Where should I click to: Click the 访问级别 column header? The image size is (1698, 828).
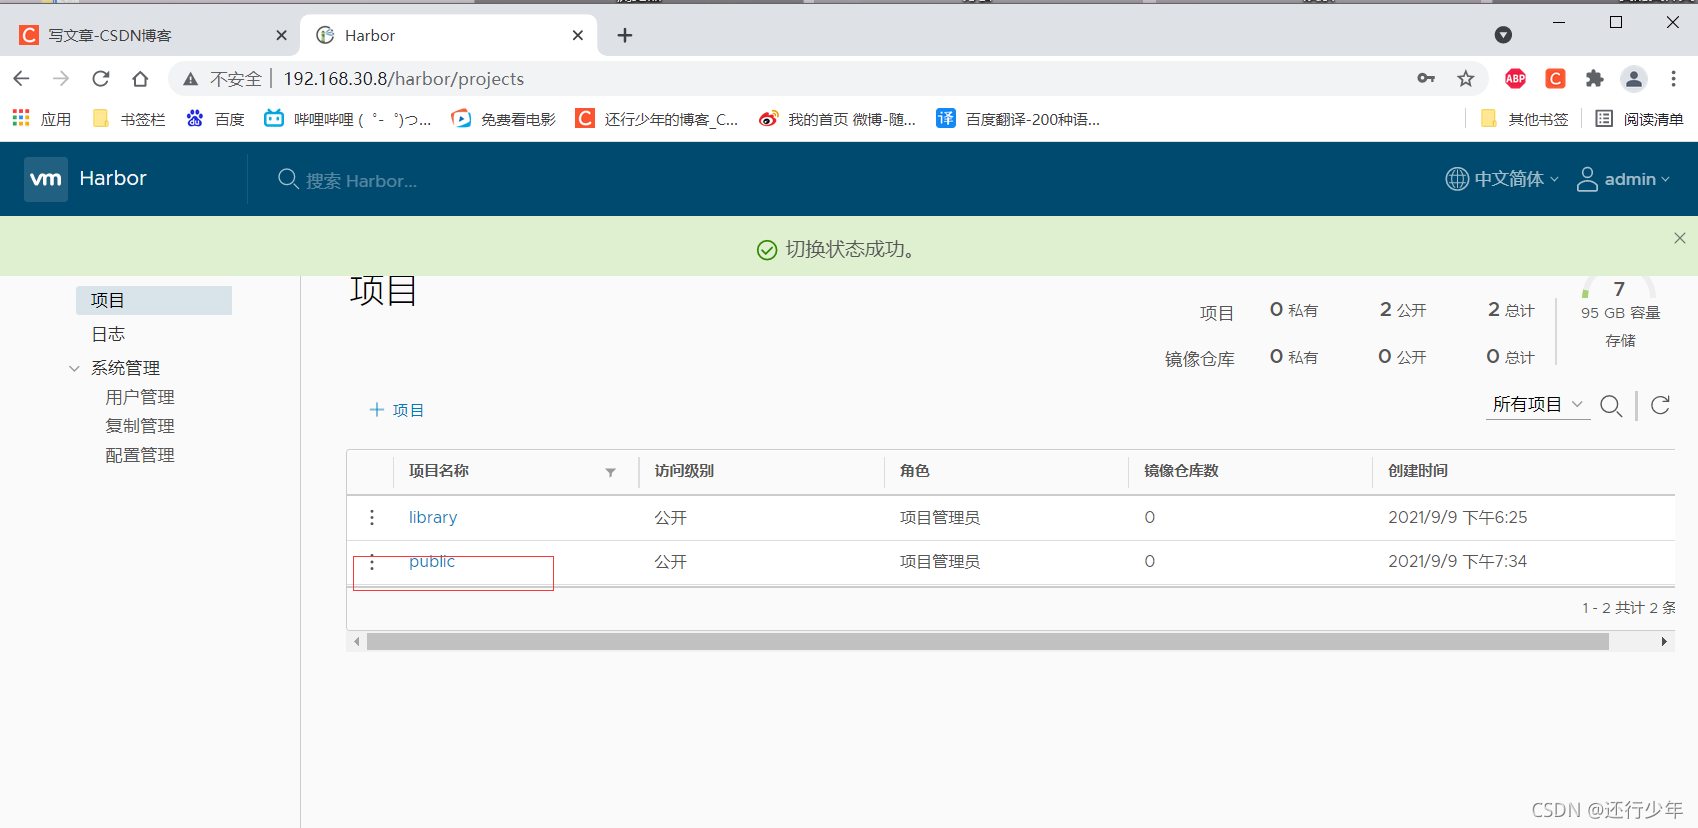tap(684, 471)
